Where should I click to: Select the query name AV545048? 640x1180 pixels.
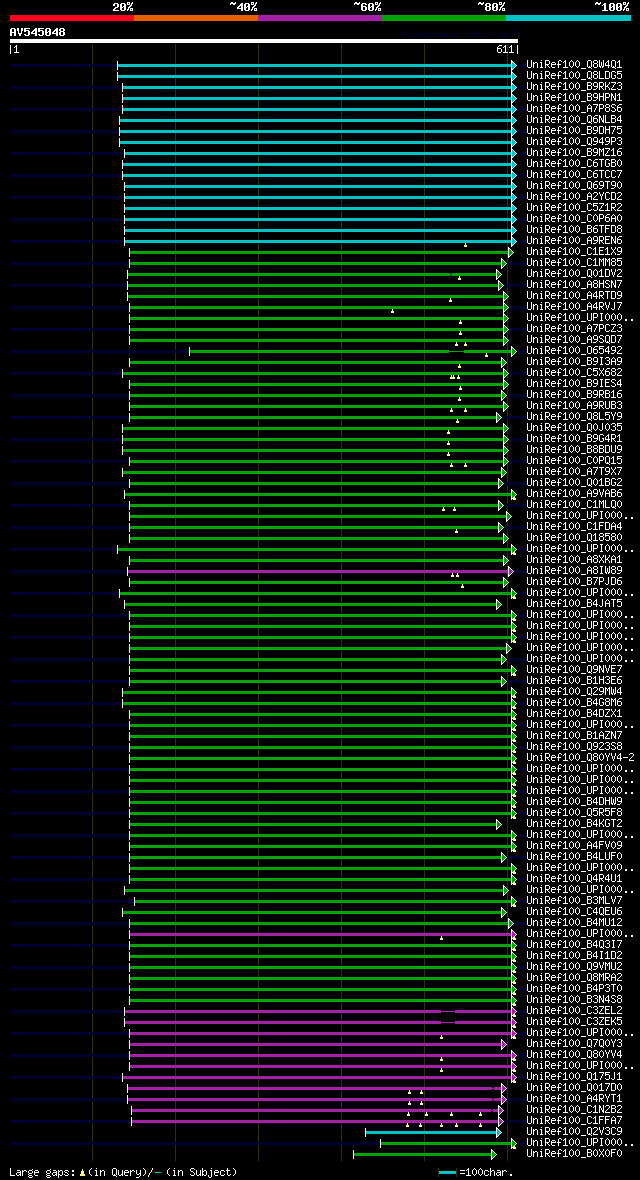coord(37,32)
